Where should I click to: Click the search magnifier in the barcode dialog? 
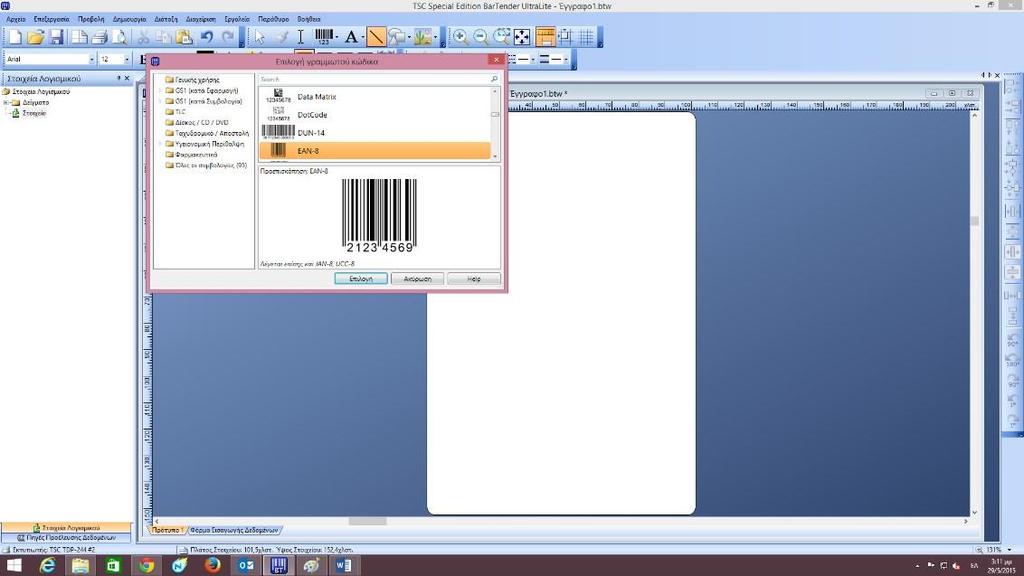click(x=494, y=79)
